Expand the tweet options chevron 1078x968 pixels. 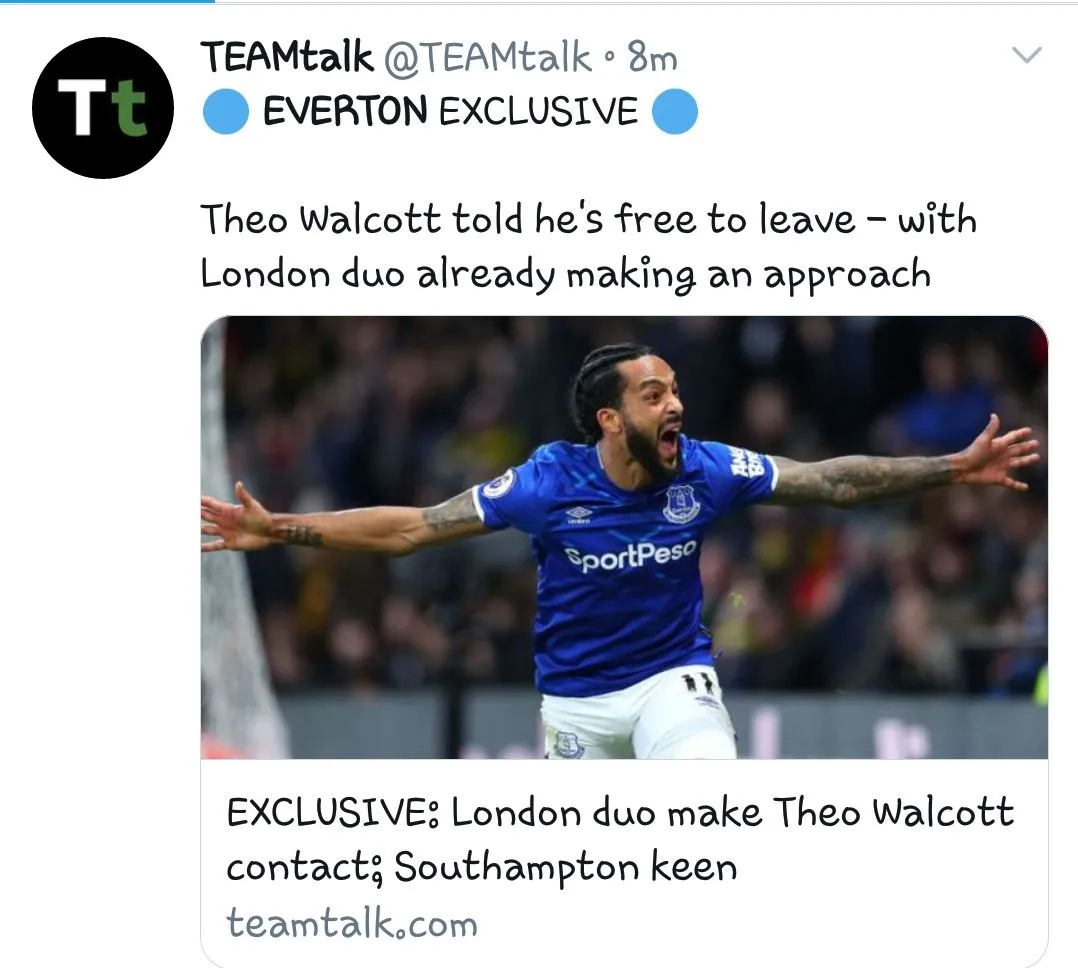click(1027, 54)
